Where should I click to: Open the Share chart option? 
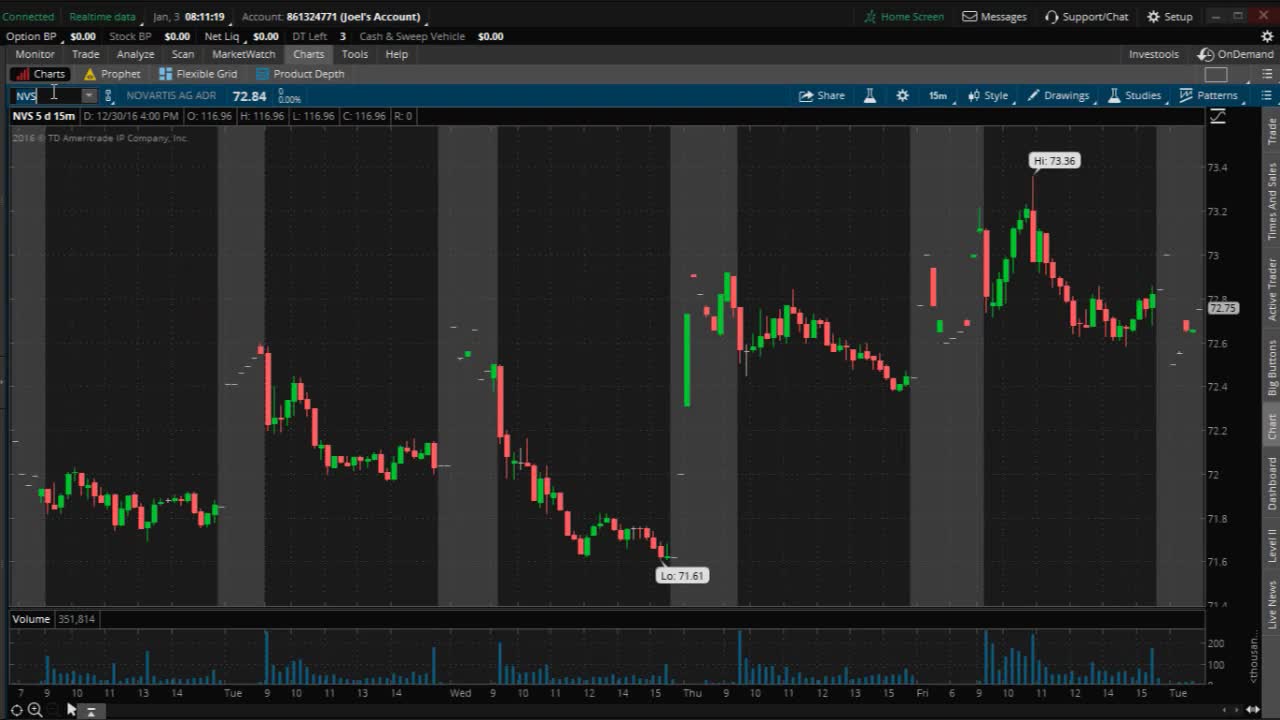click(822, 96)
